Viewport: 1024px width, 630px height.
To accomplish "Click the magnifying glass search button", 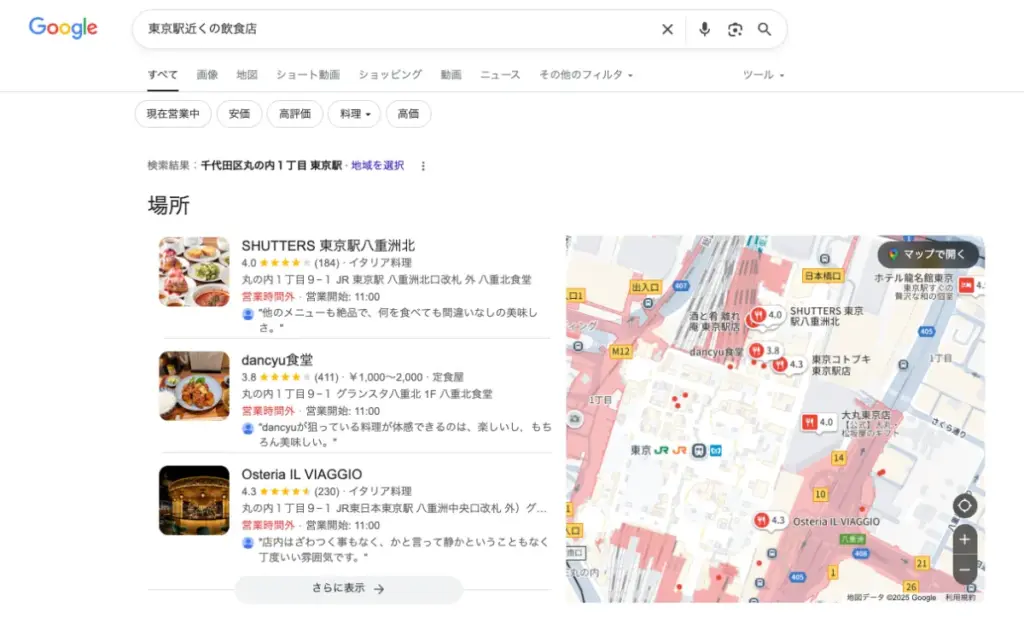I will (x=765, y=29).
